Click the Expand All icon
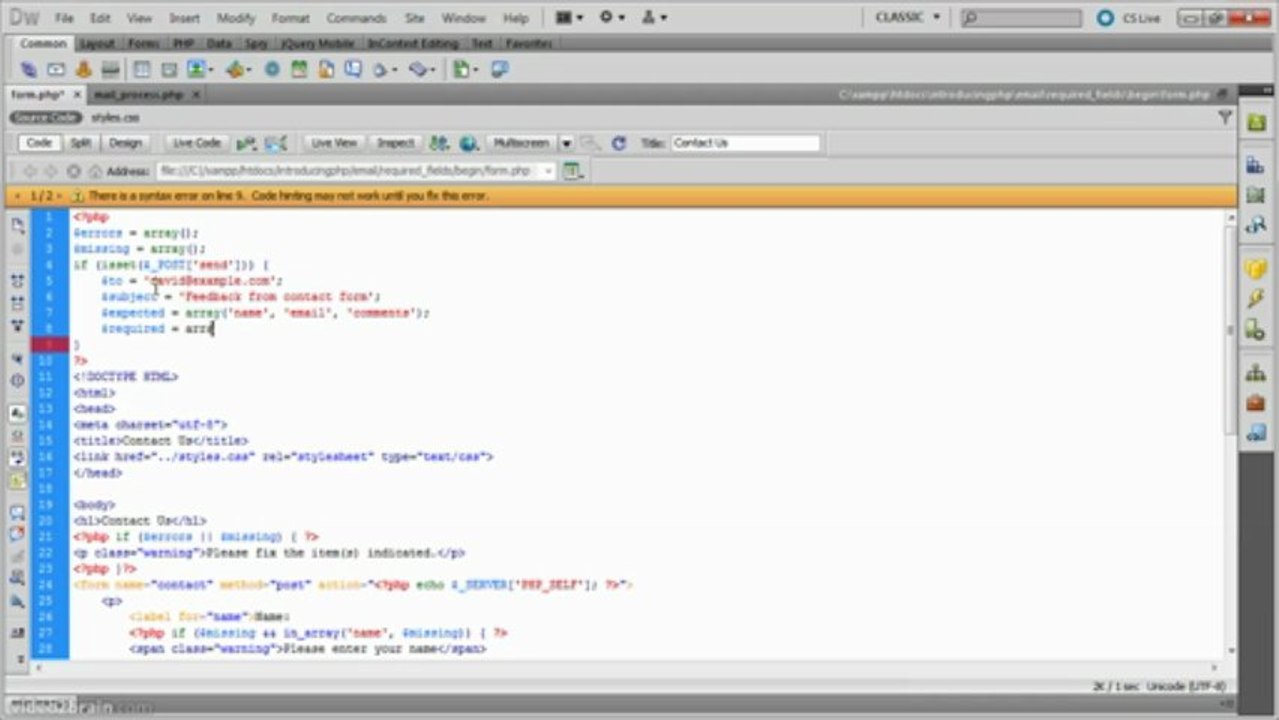Viewport: 1279px width, 720px height. (x=17, y=325)
